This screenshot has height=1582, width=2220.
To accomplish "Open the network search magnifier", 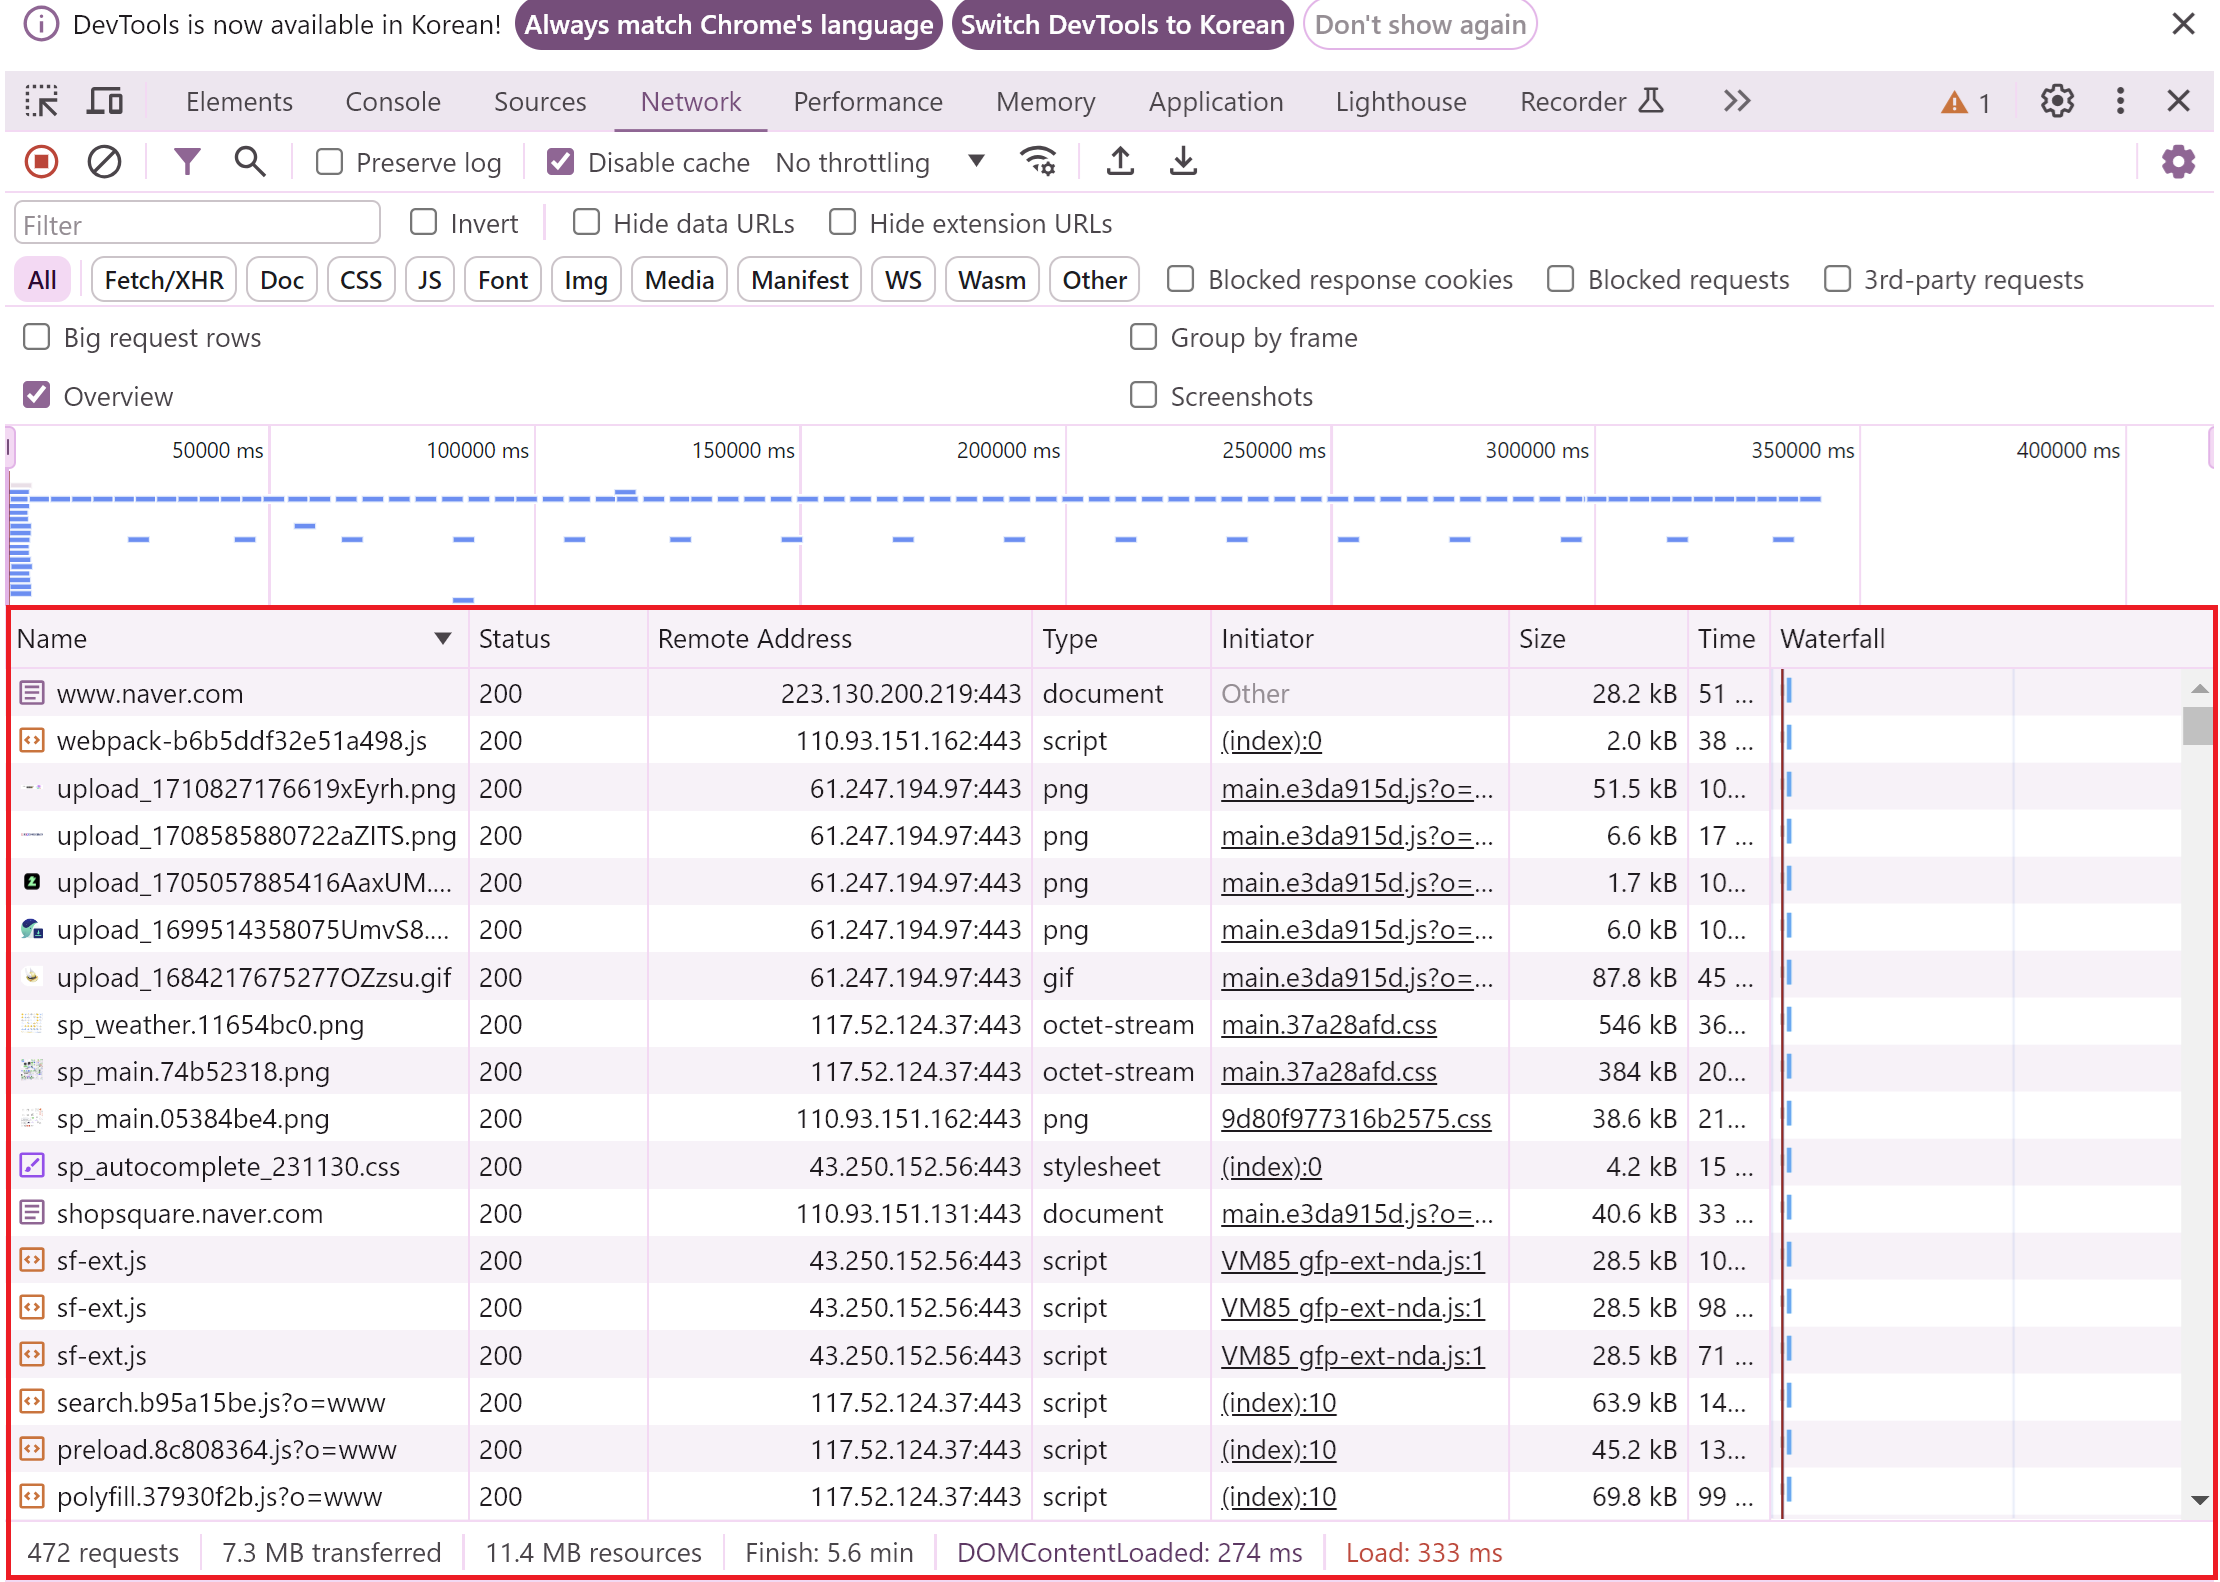I will click(x=249, y=162).
